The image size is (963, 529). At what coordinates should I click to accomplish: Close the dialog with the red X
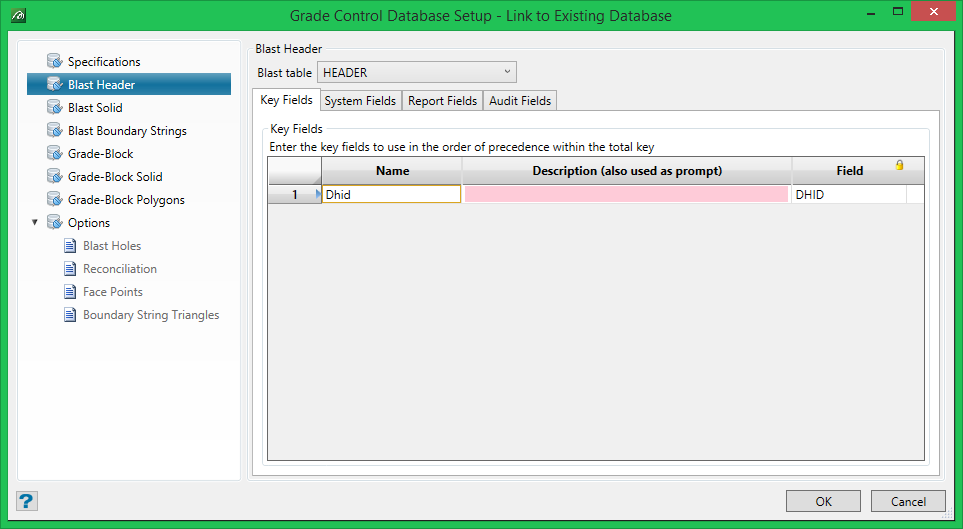934,12
